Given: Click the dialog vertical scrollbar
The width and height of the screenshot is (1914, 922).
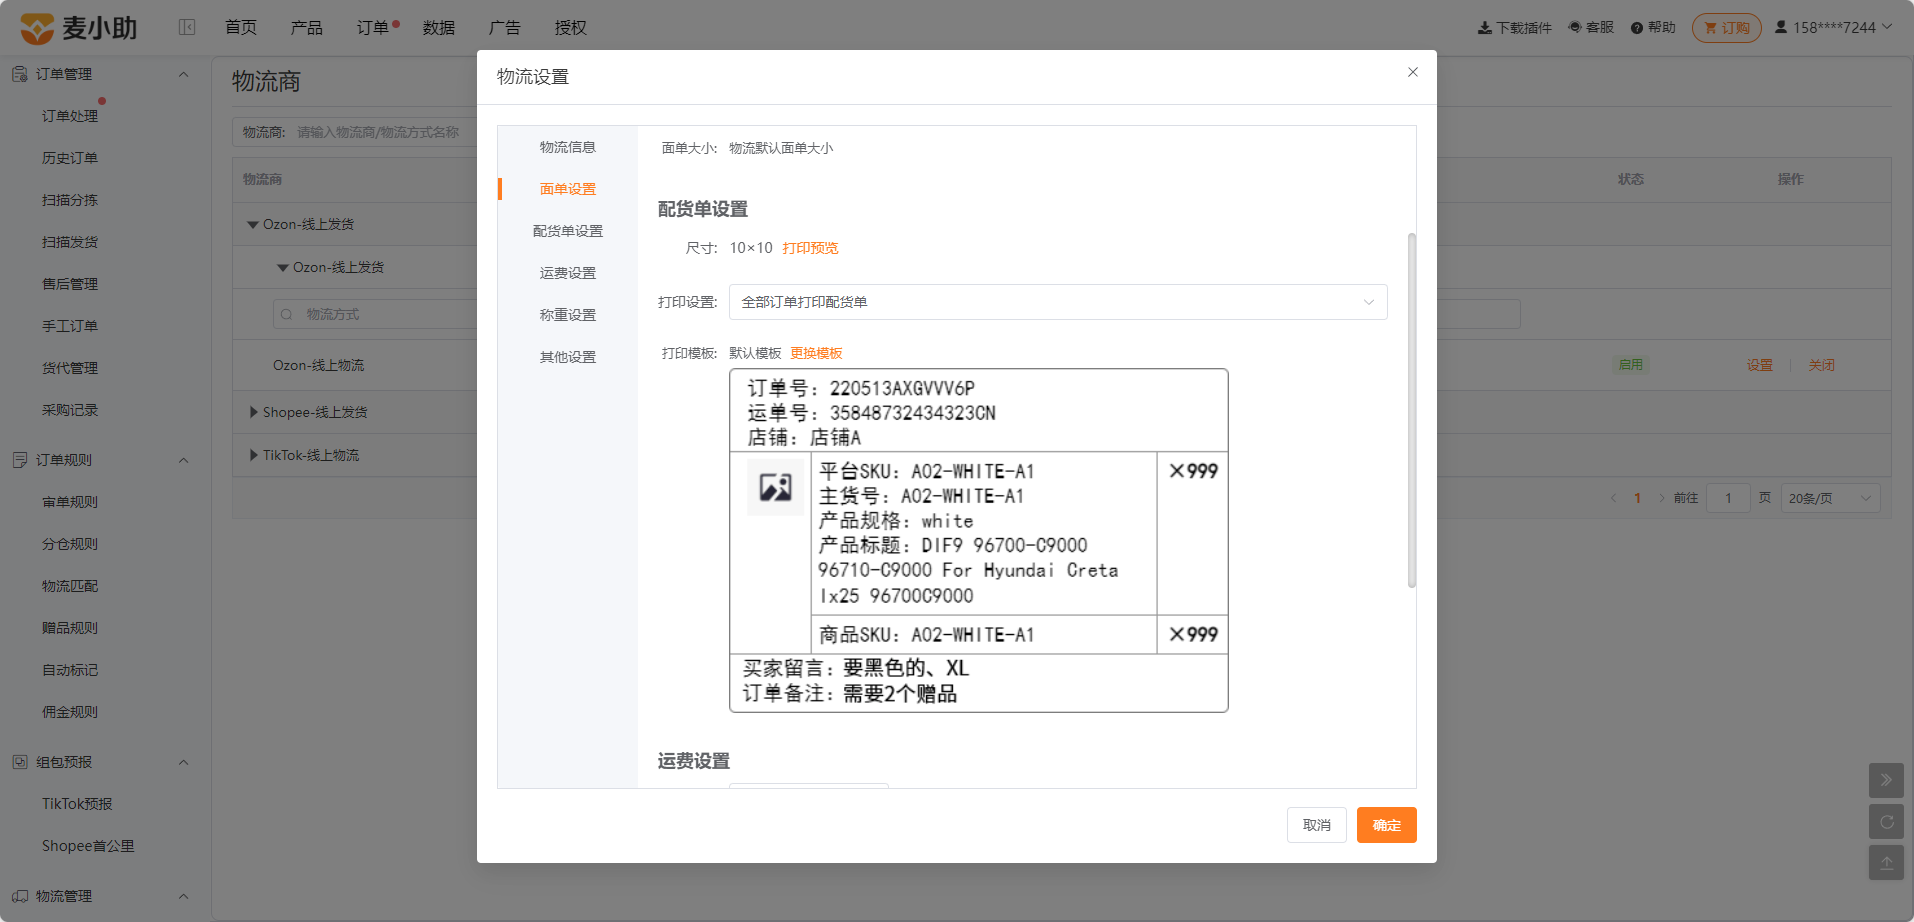Looking at the screenshot, I should pyautogui.click(x=1412, y=410).
